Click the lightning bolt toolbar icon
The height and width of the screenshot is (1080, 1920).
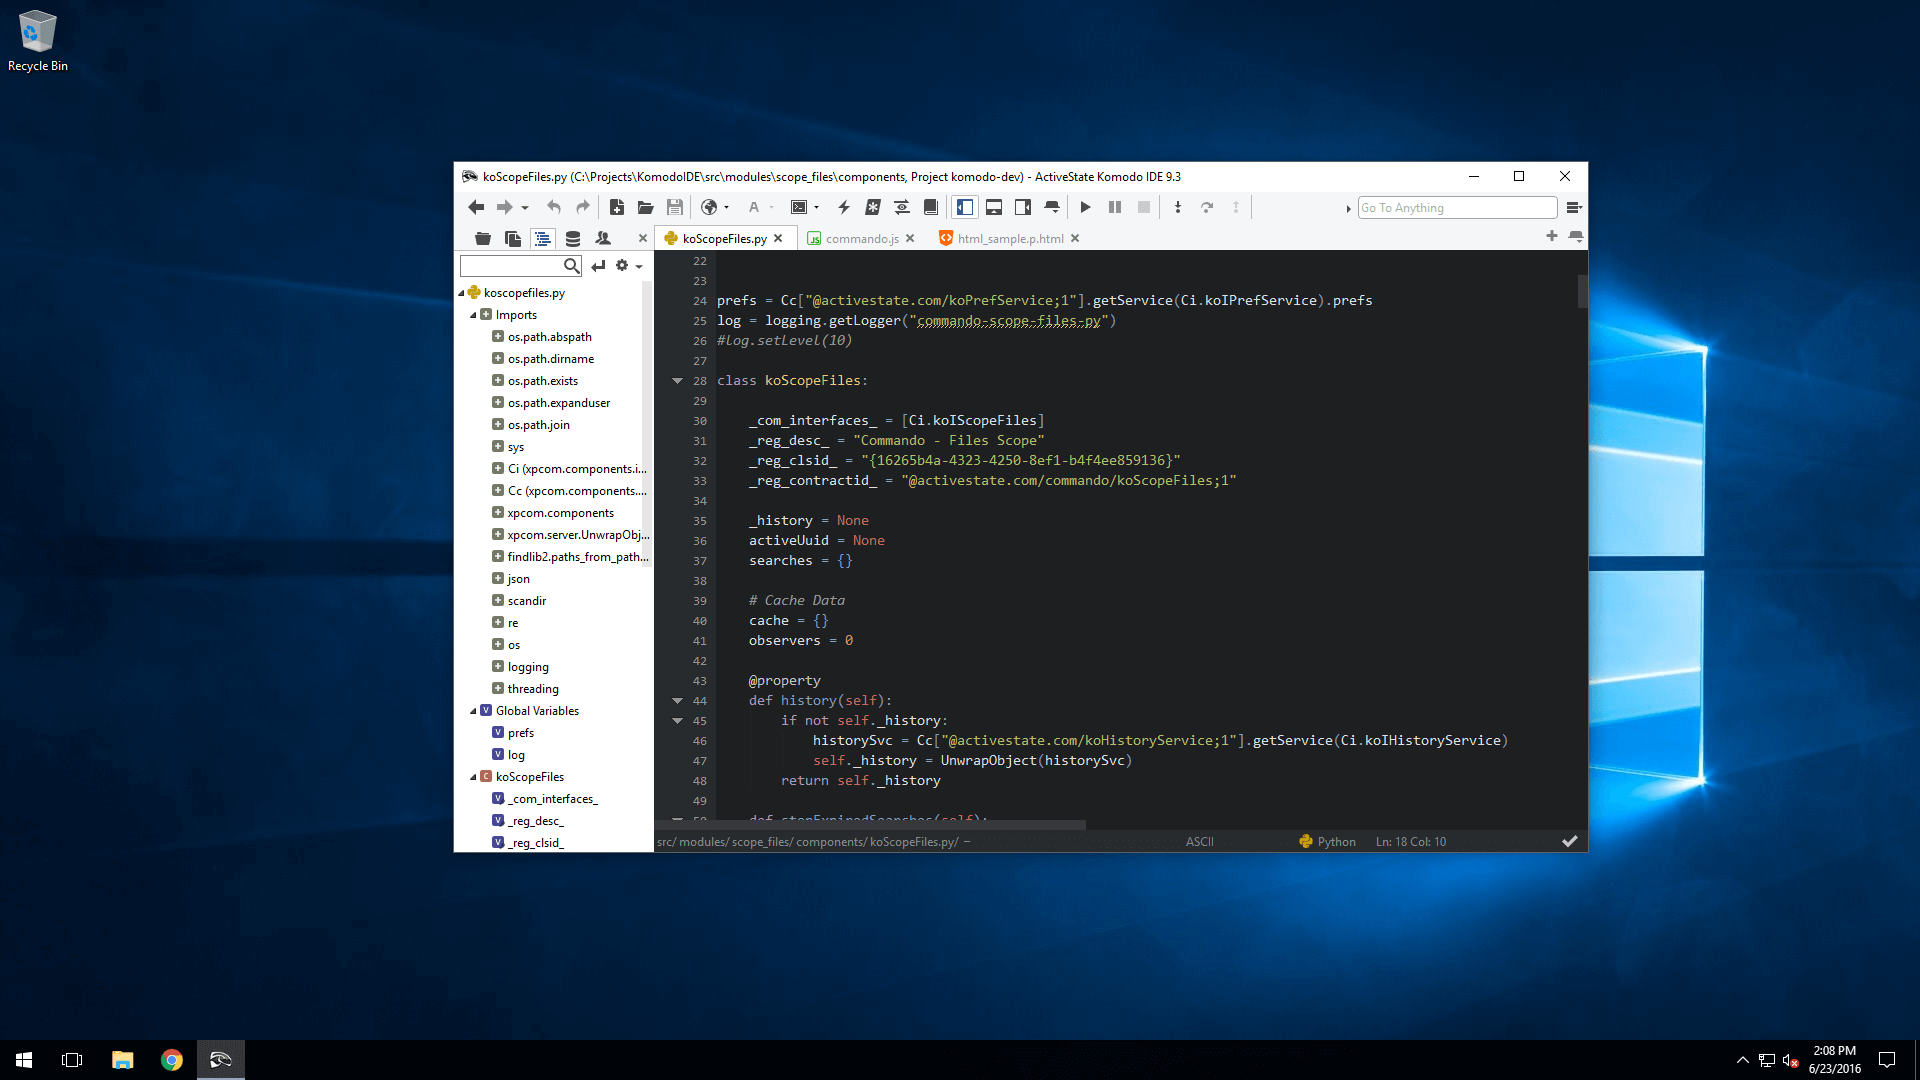[x=843, y=207]
